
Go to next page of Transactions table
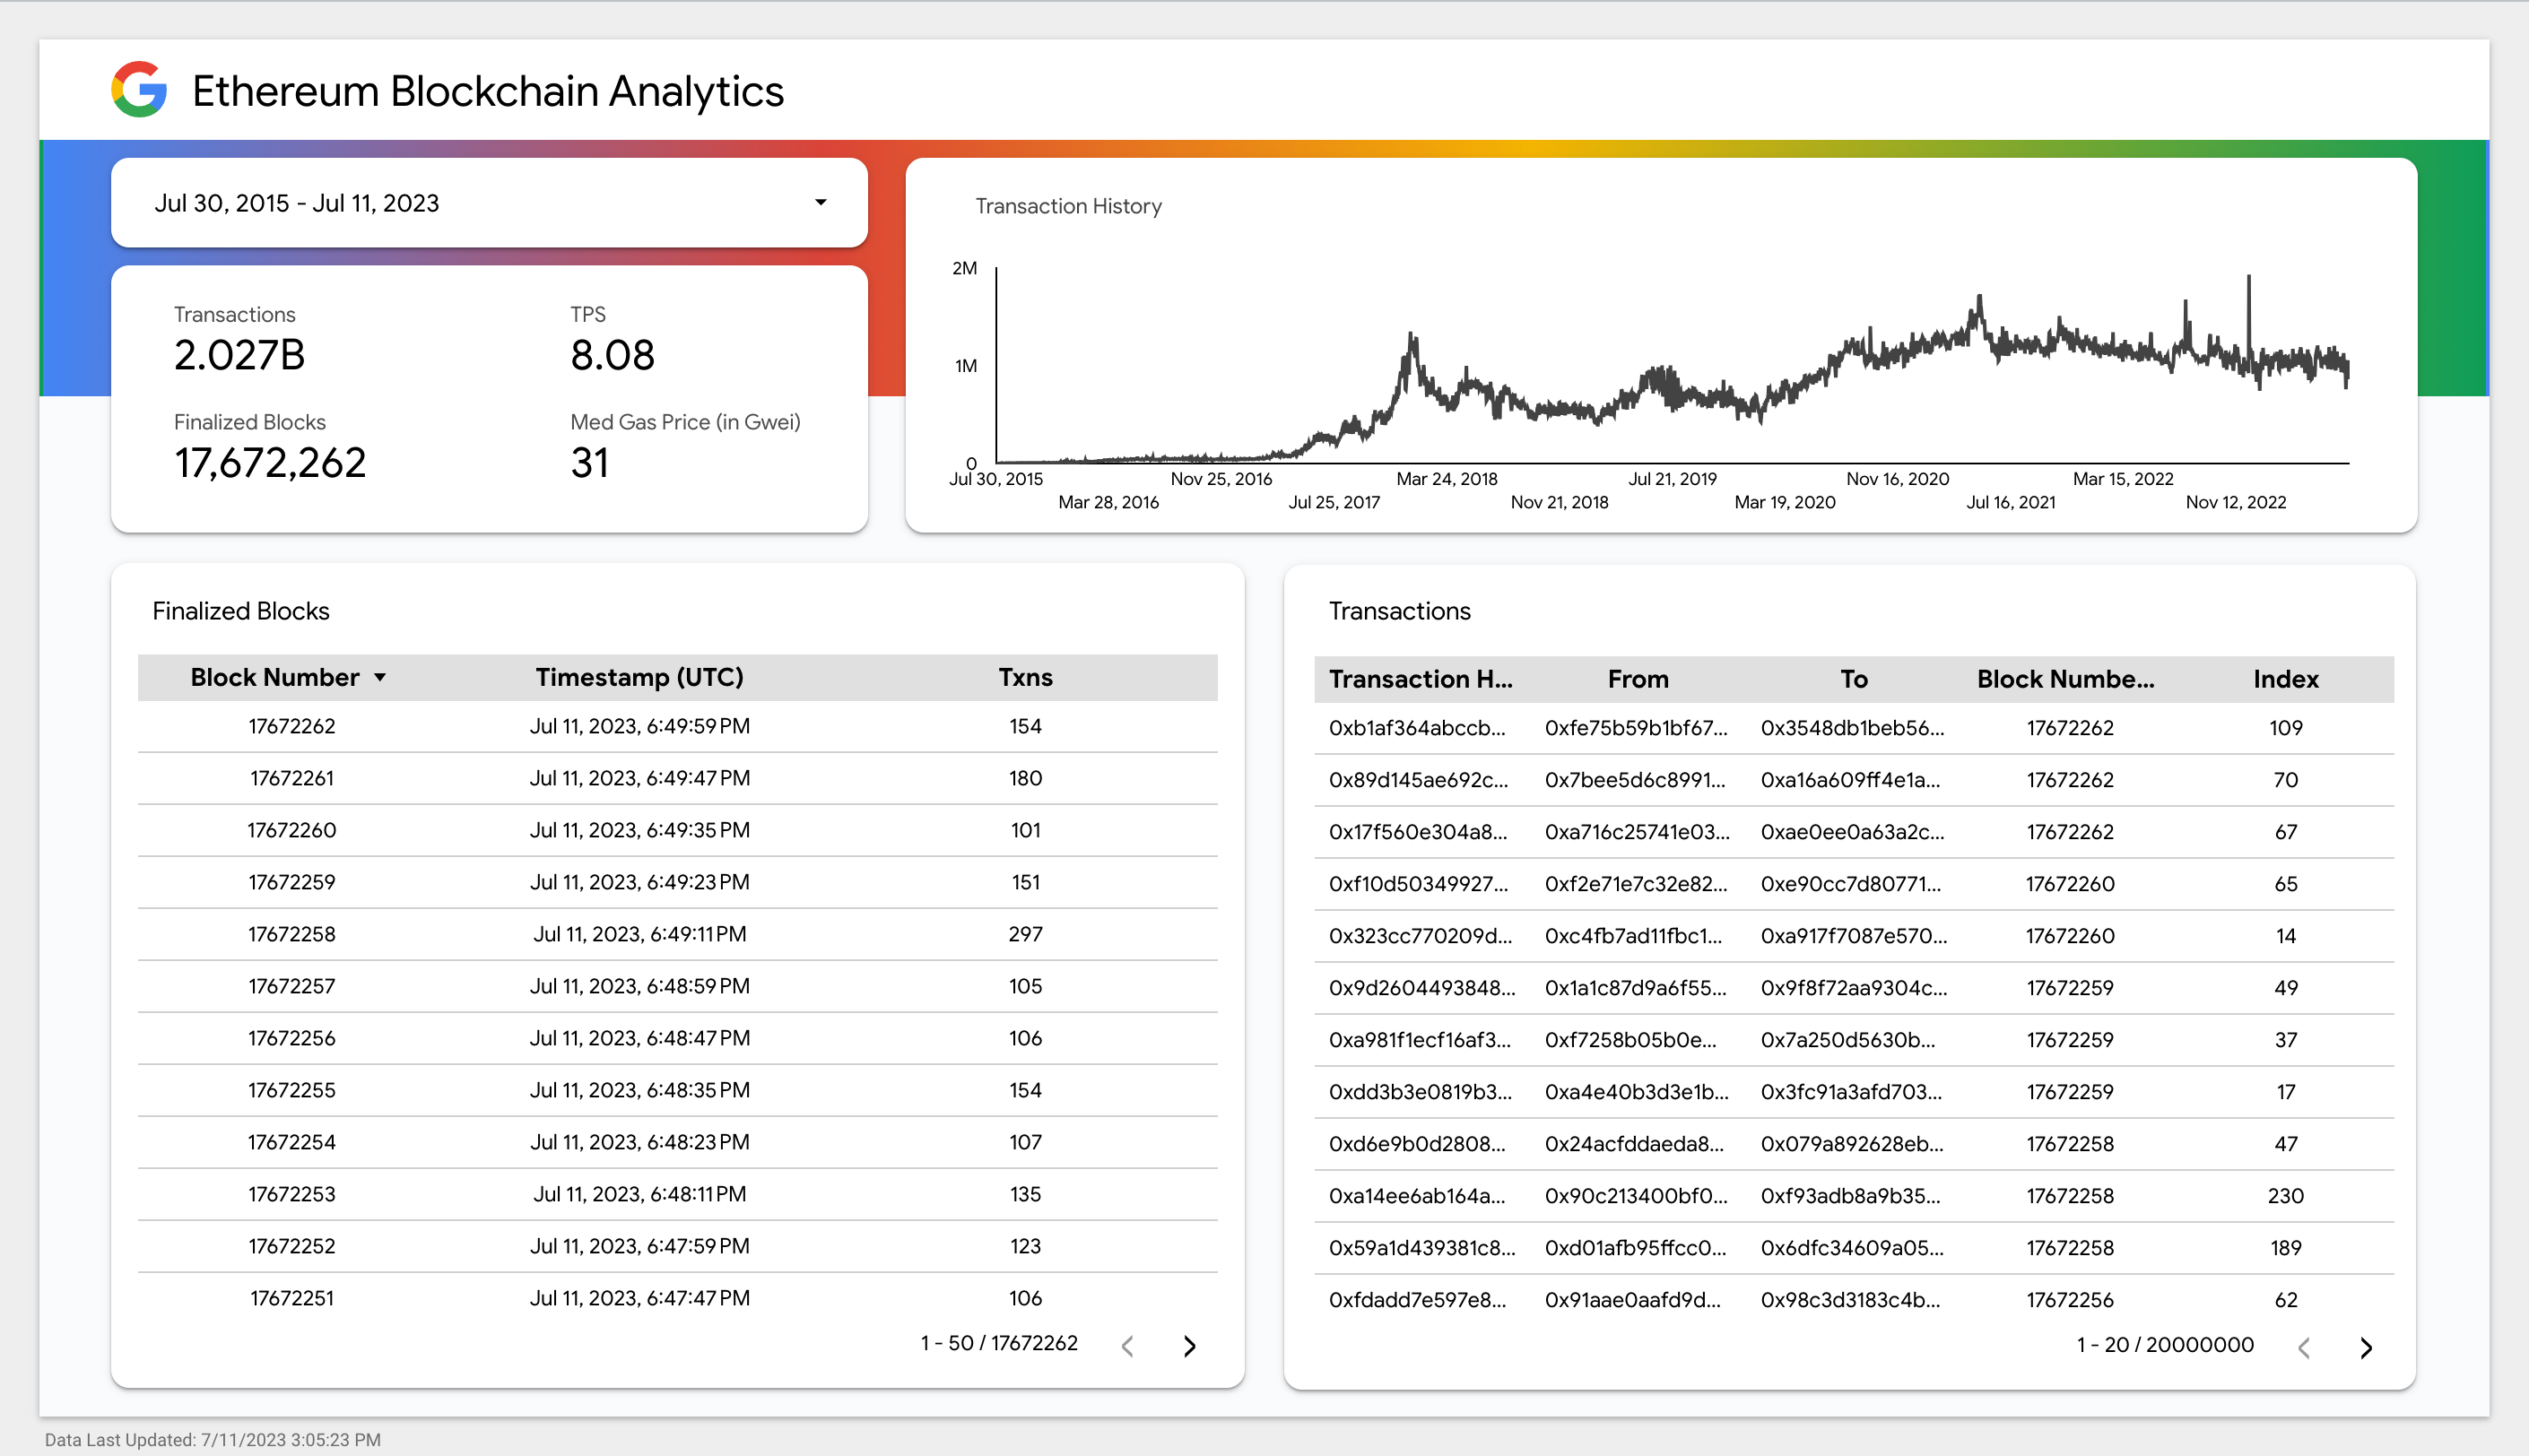point(2365,1348)
